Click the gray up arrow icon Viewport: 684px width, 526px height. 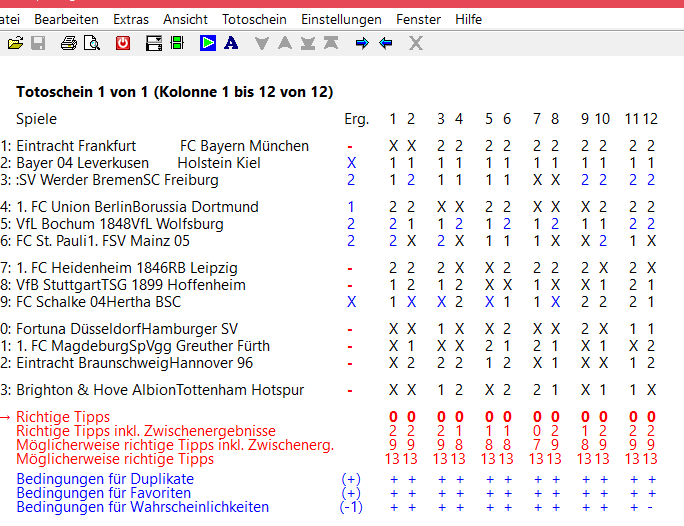coord(285,43)
